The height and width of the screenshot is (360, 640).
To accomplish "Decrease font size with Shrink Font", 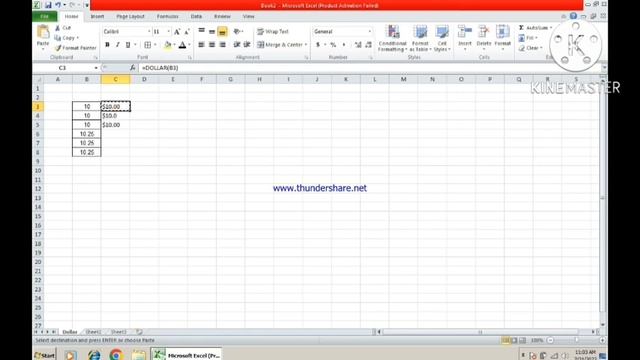I will click(187, 31).
